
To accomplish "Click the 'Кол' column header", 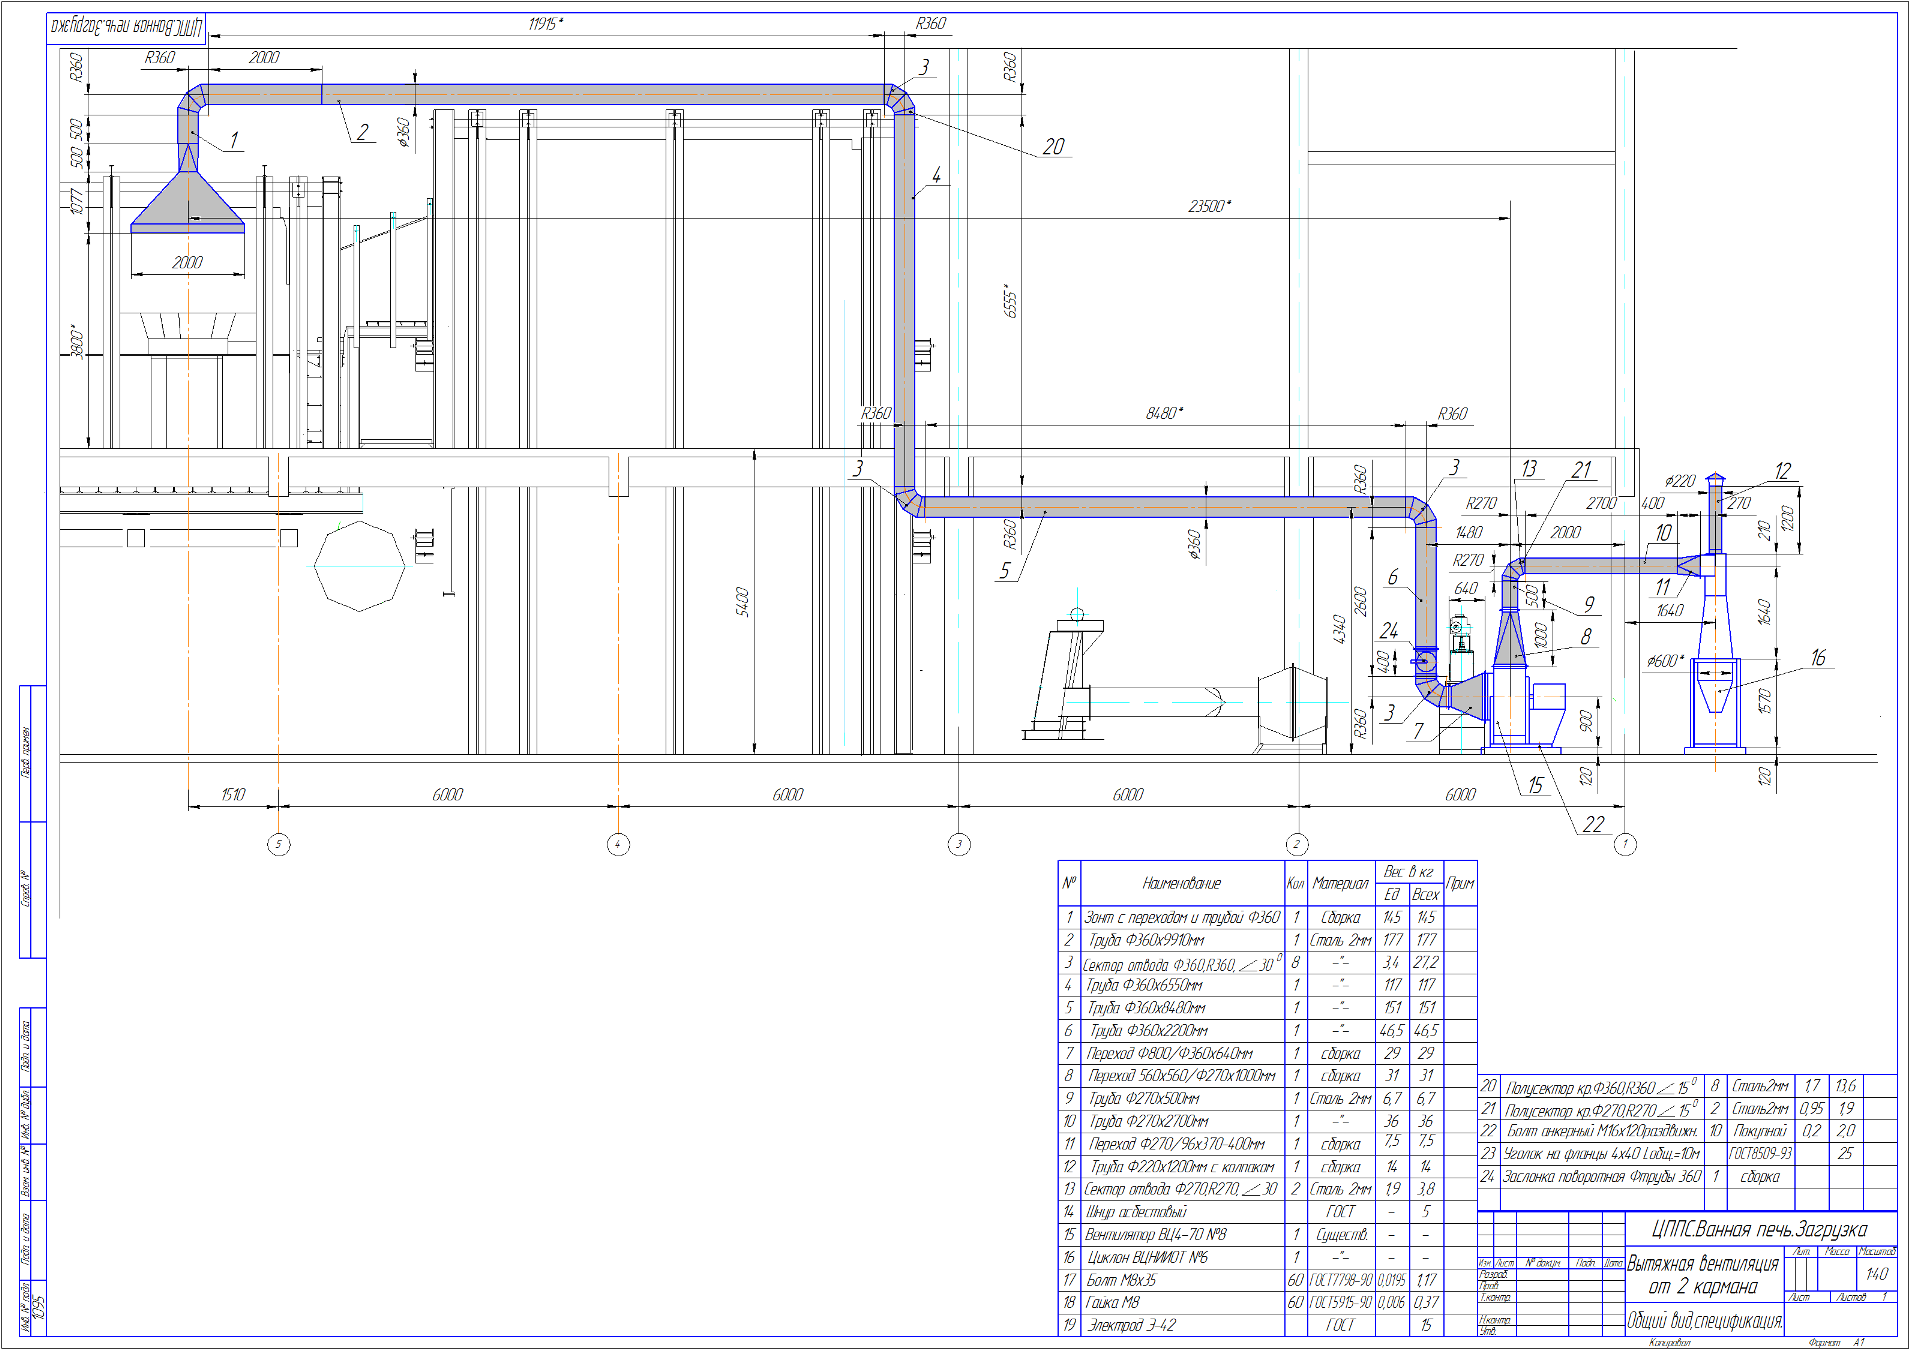I will [x=1295, y=883].
